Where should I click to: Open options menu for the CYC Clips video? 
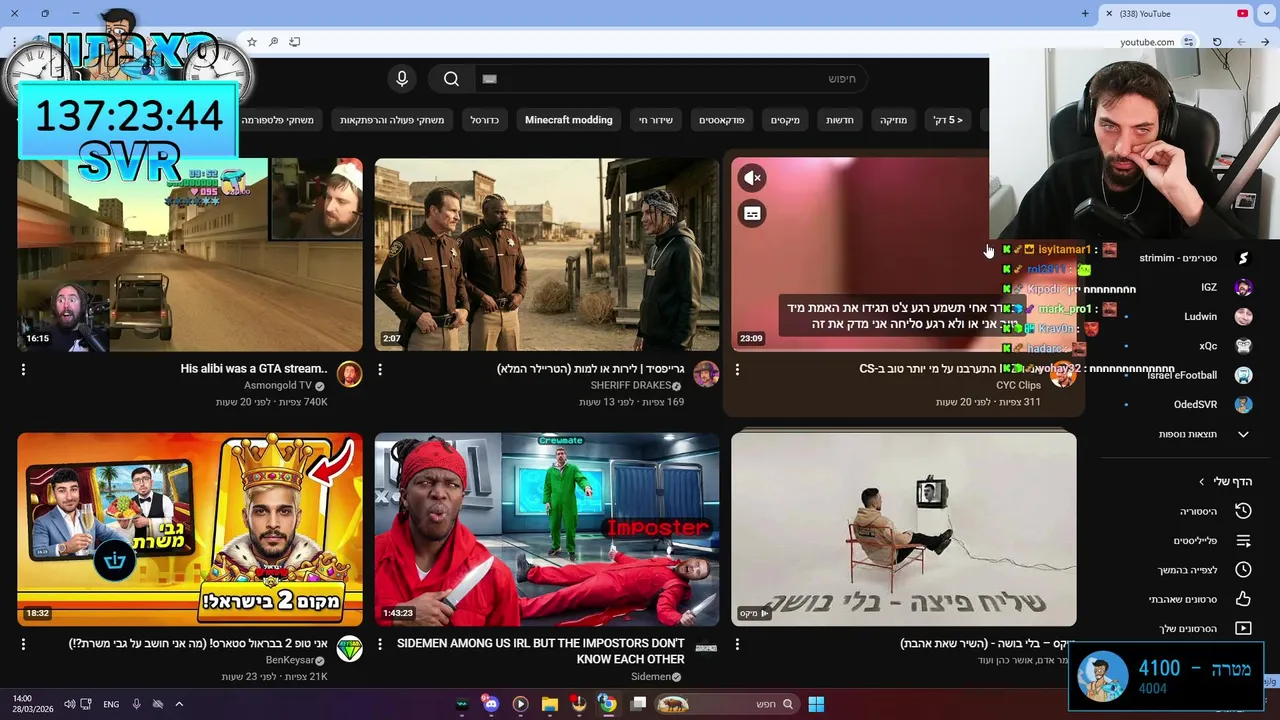tap(737, 370)
